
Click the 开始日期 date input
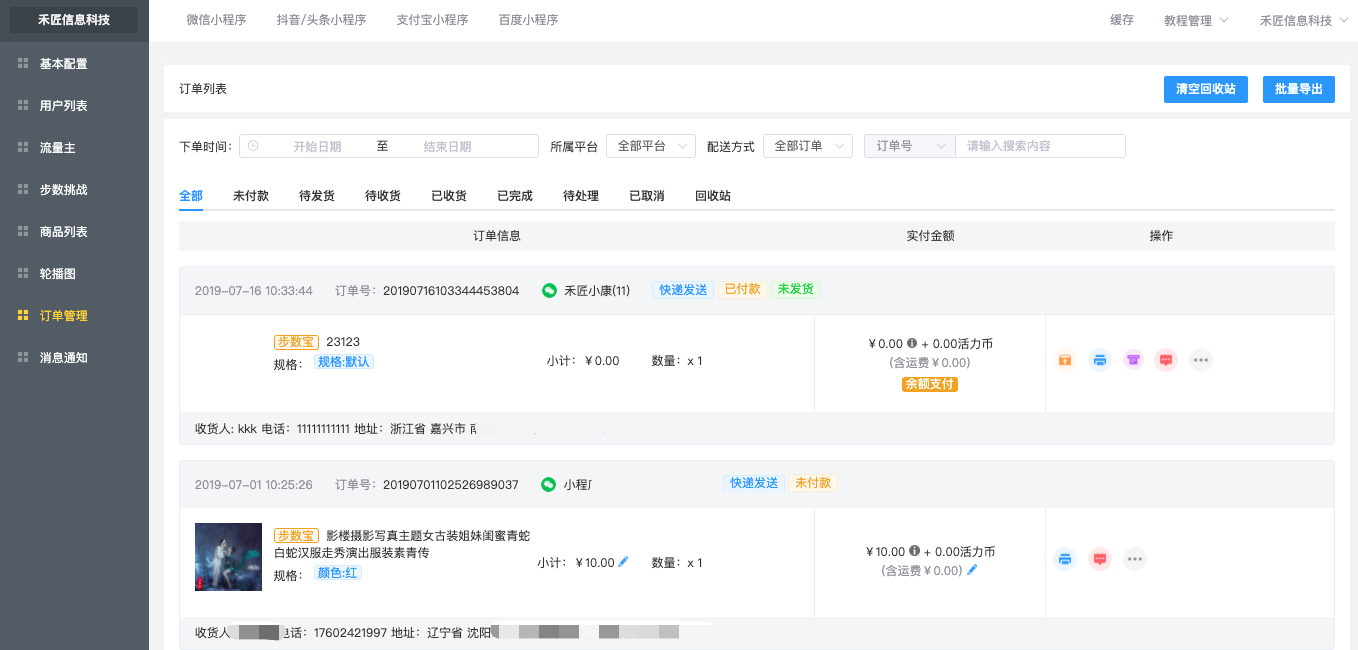coord(317,146)
